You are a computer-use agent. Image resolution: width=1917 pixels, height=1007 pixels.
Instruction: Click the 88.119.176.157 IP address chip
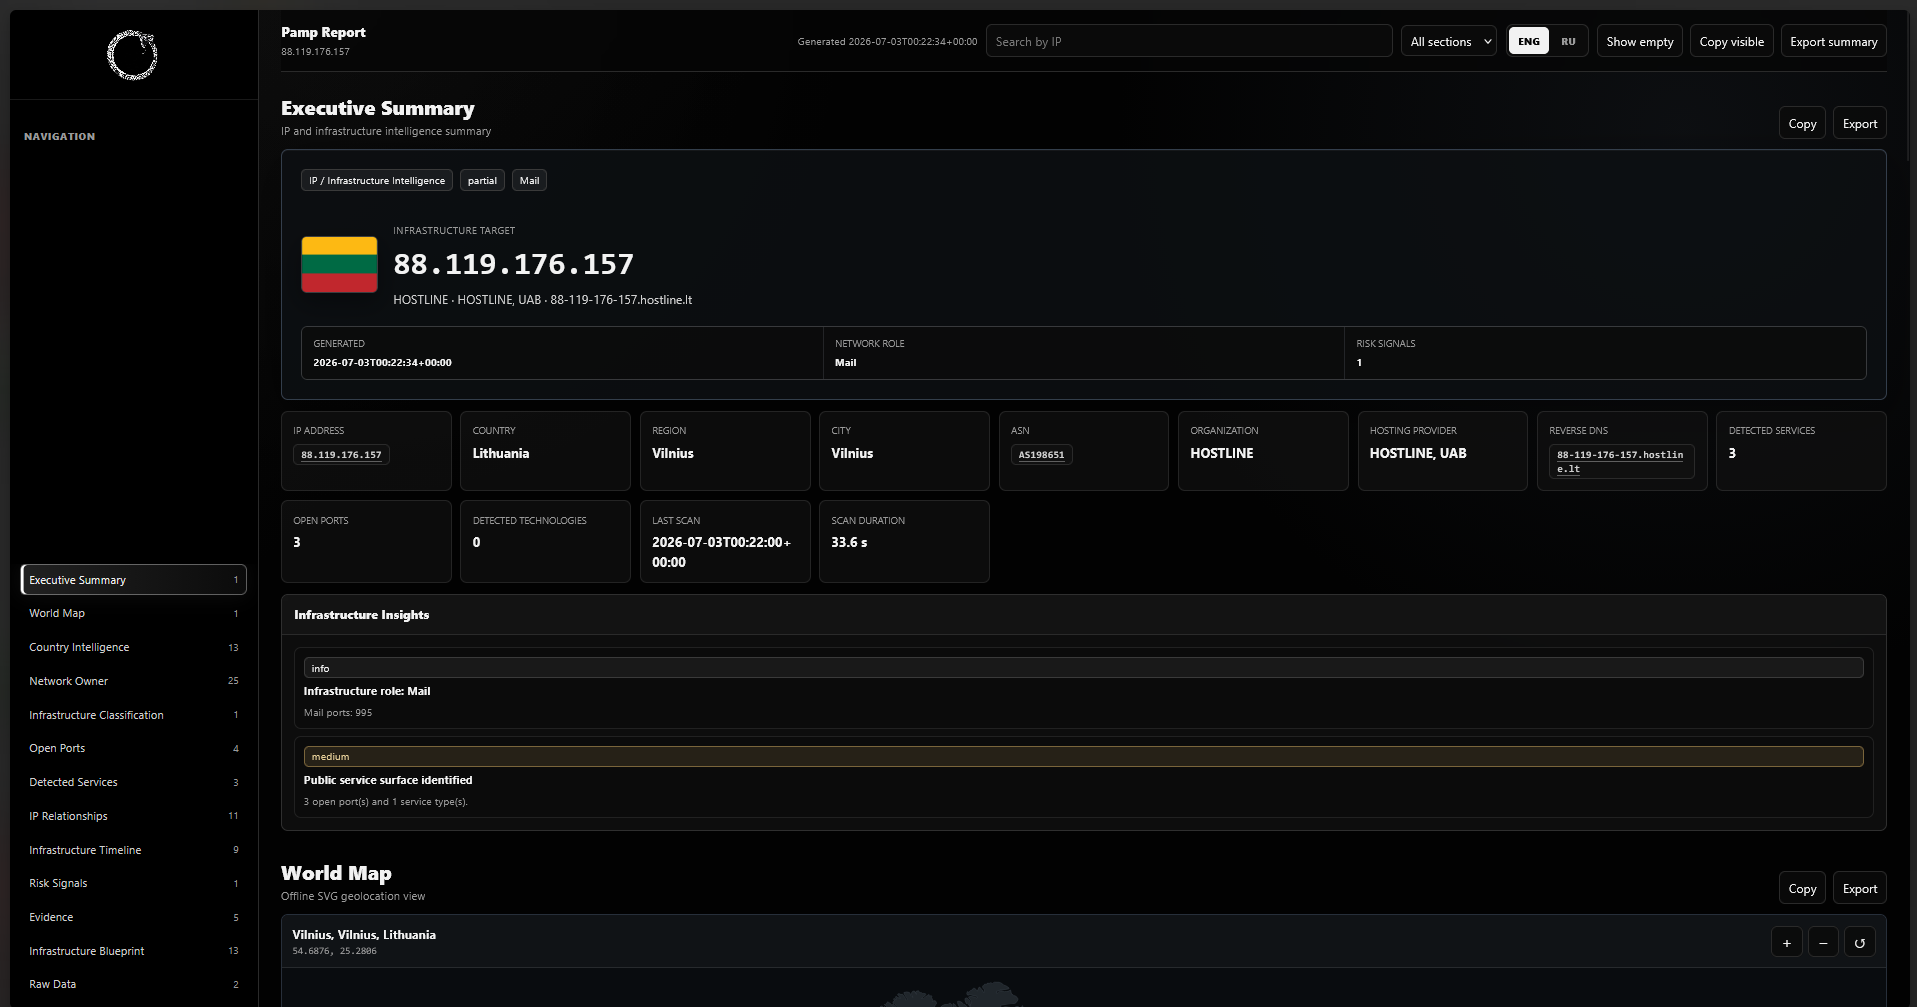(x=341, y=454)
